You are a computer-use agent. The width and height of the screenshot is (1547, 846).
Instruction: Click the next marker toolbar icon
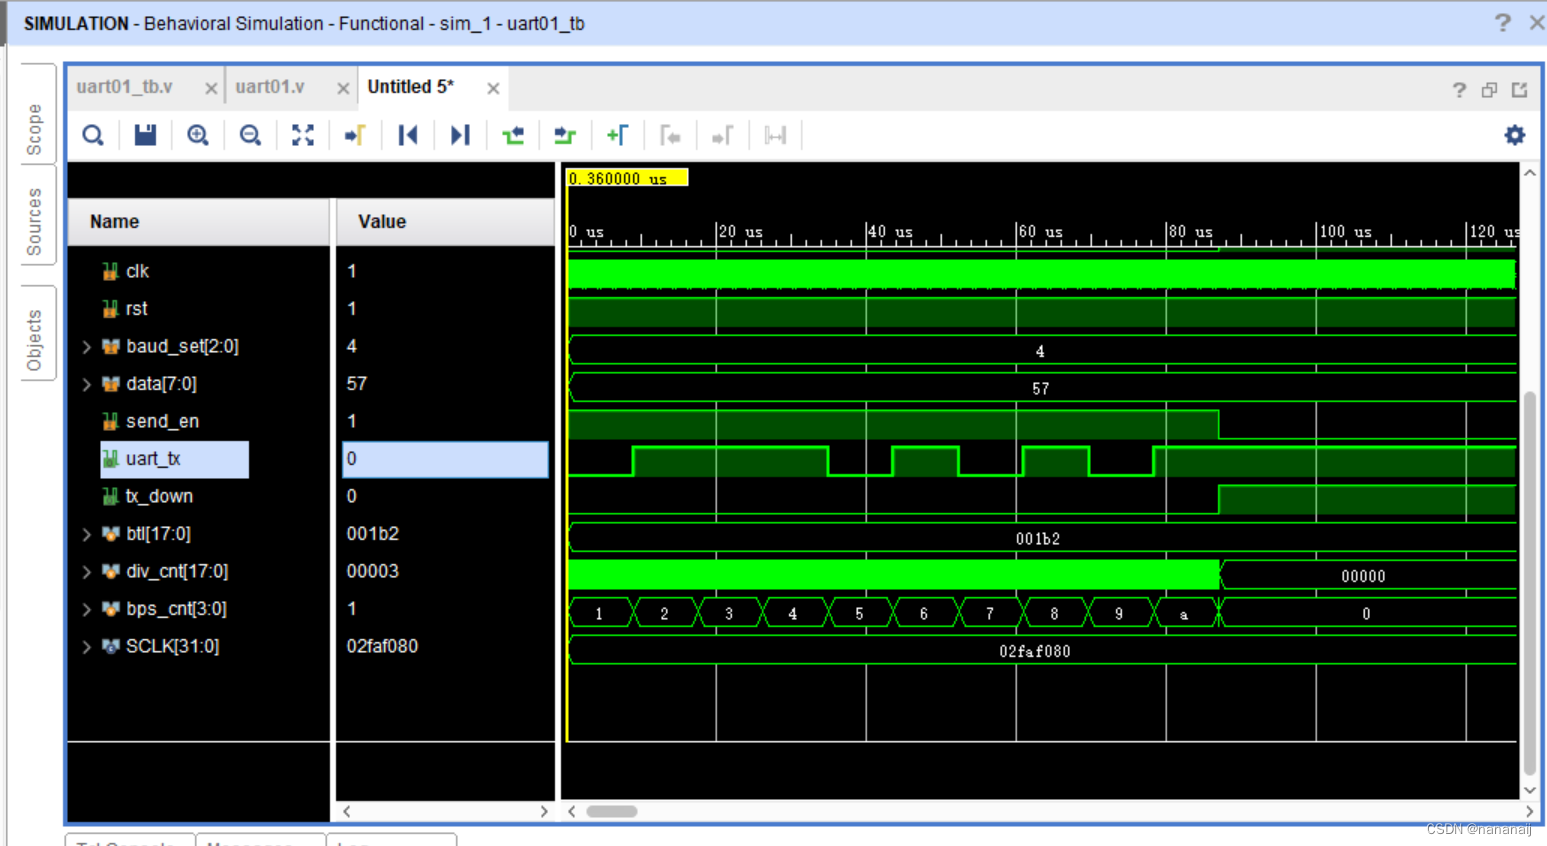722,135
